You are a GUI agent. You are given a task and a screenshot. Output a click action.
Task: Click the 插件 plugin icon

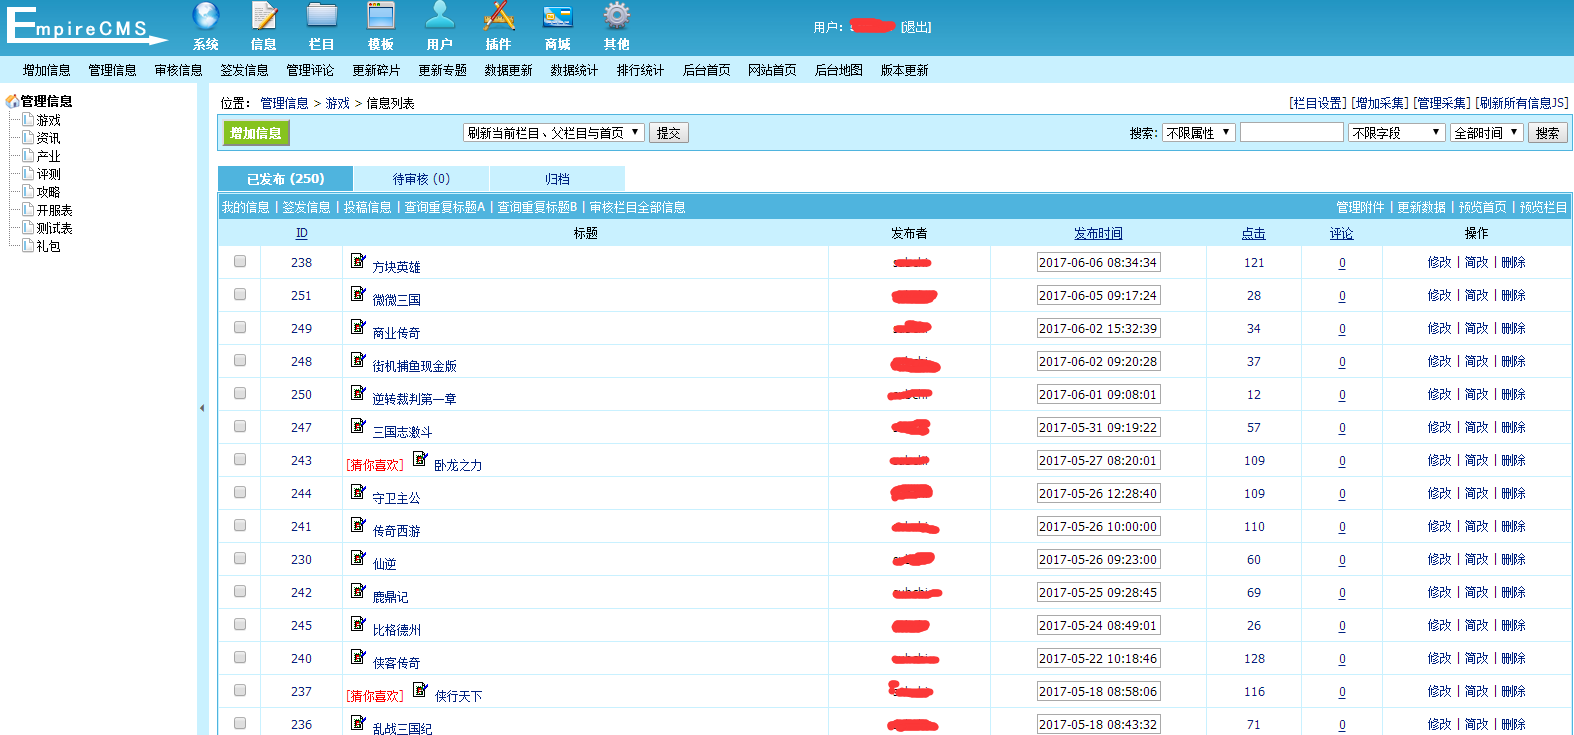[x=498, y=17]
